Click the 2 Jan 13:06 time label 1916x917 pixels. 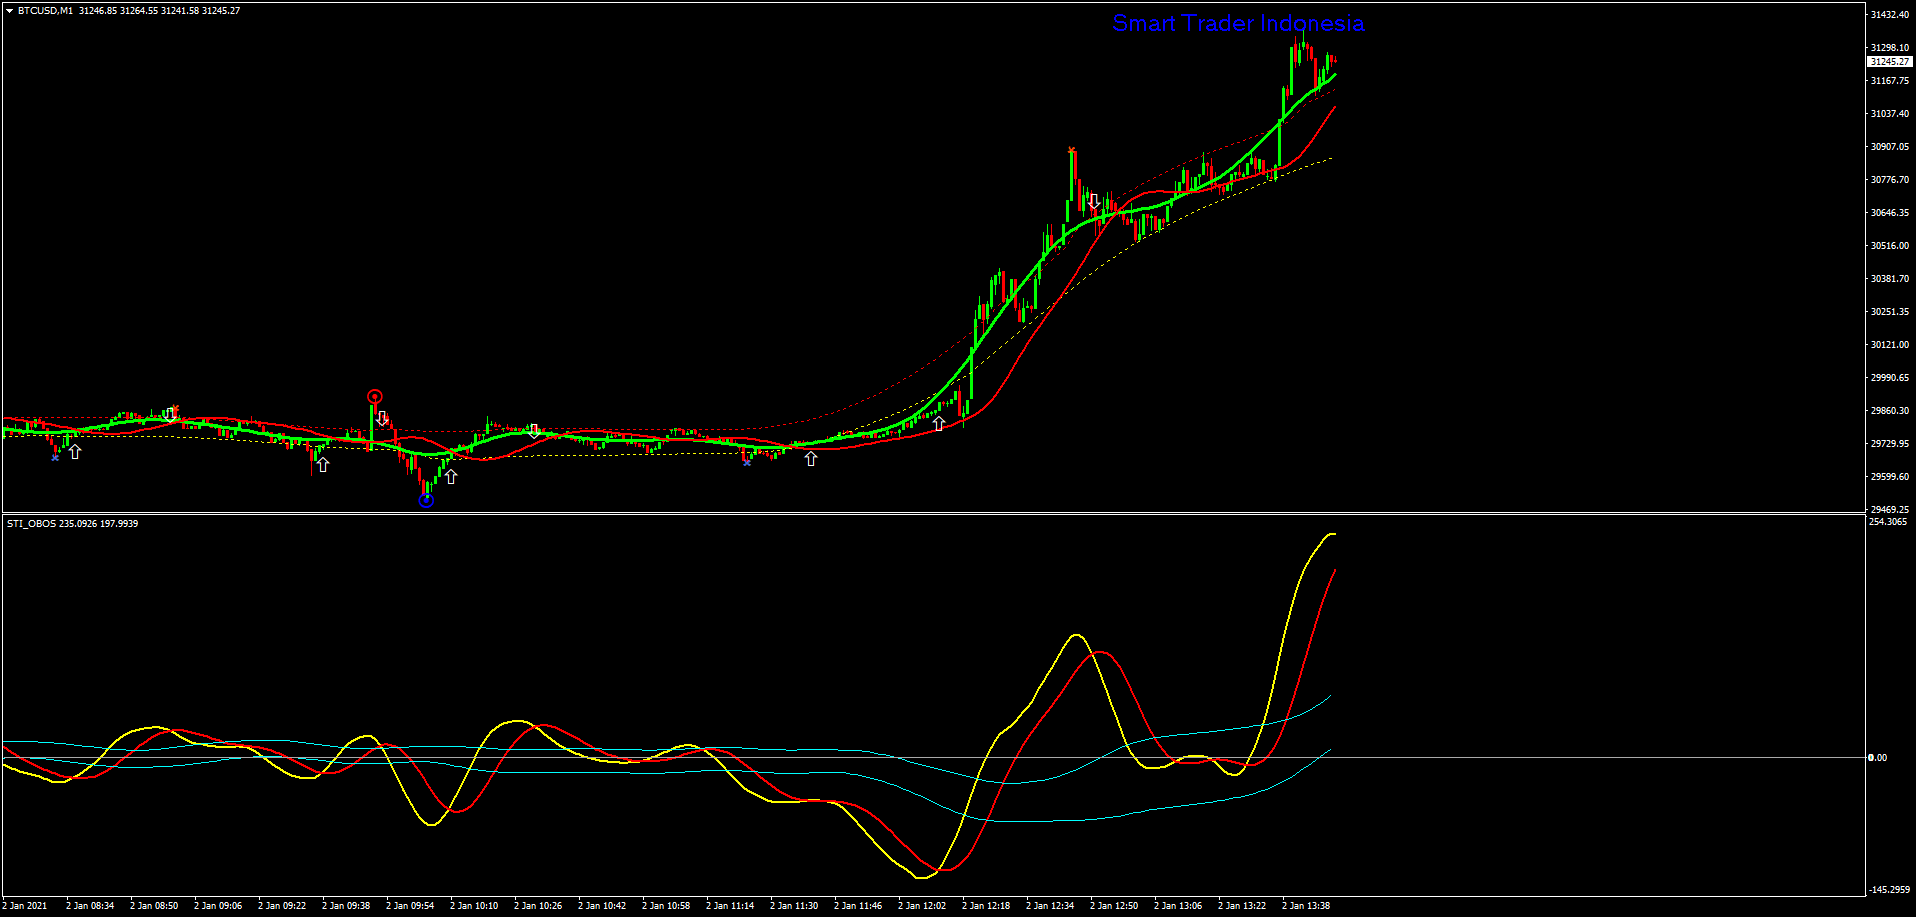[1178, 906]
